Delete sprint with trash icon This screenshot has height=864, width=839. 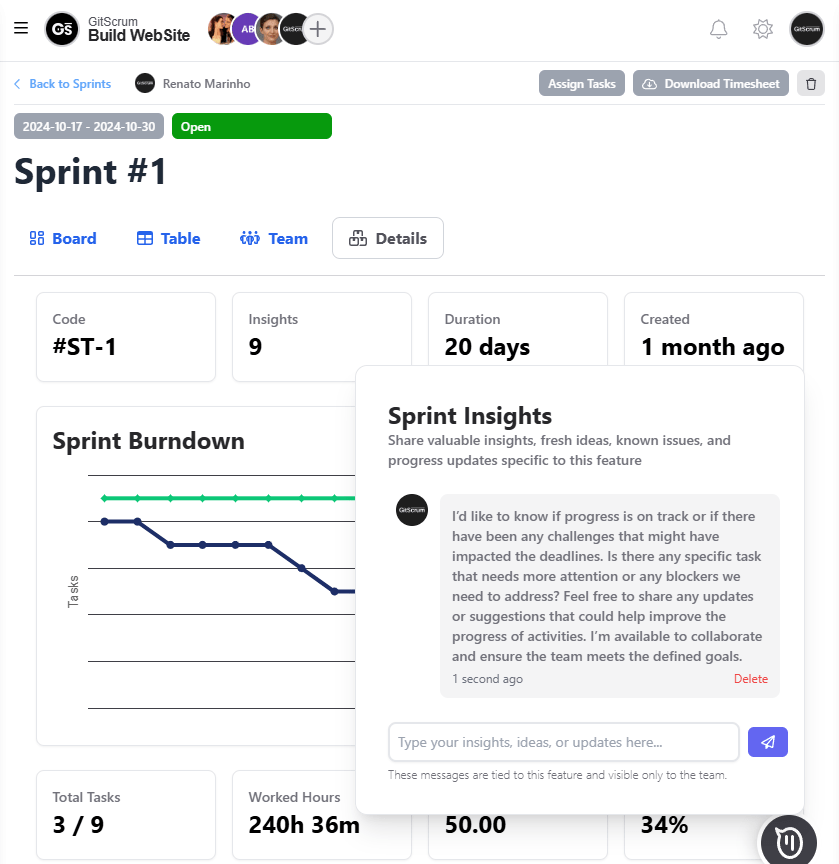[x=811, y=83]
